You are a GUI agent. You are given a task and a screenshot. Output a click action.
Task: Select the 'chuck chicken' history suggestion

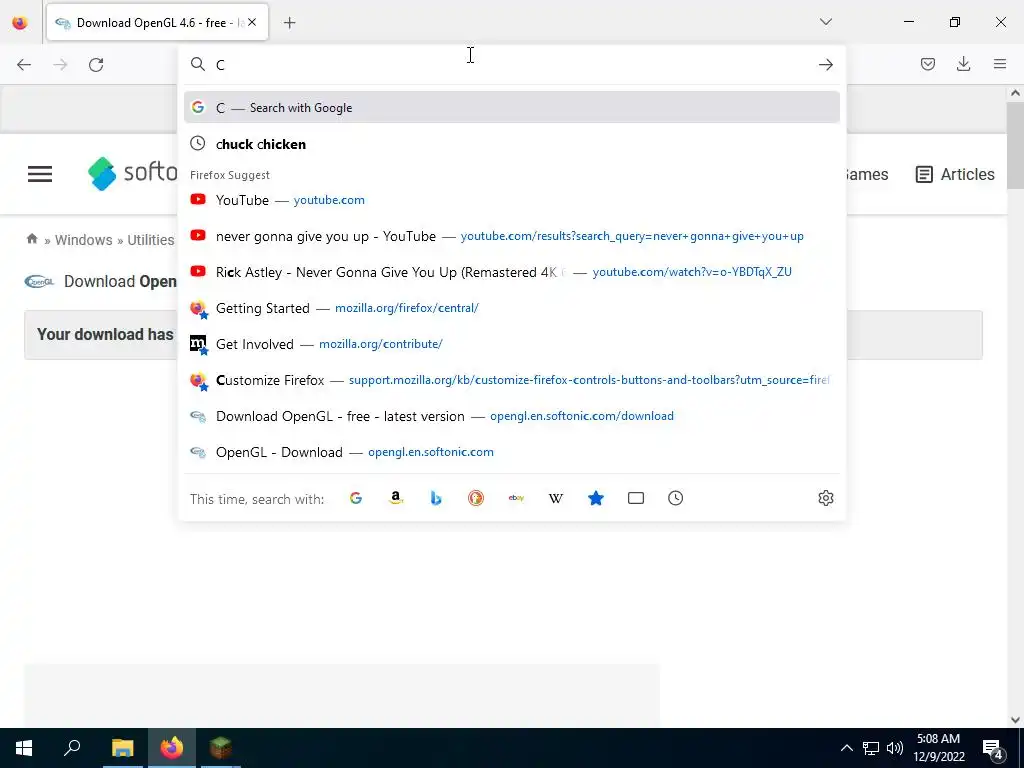[511, 144]
